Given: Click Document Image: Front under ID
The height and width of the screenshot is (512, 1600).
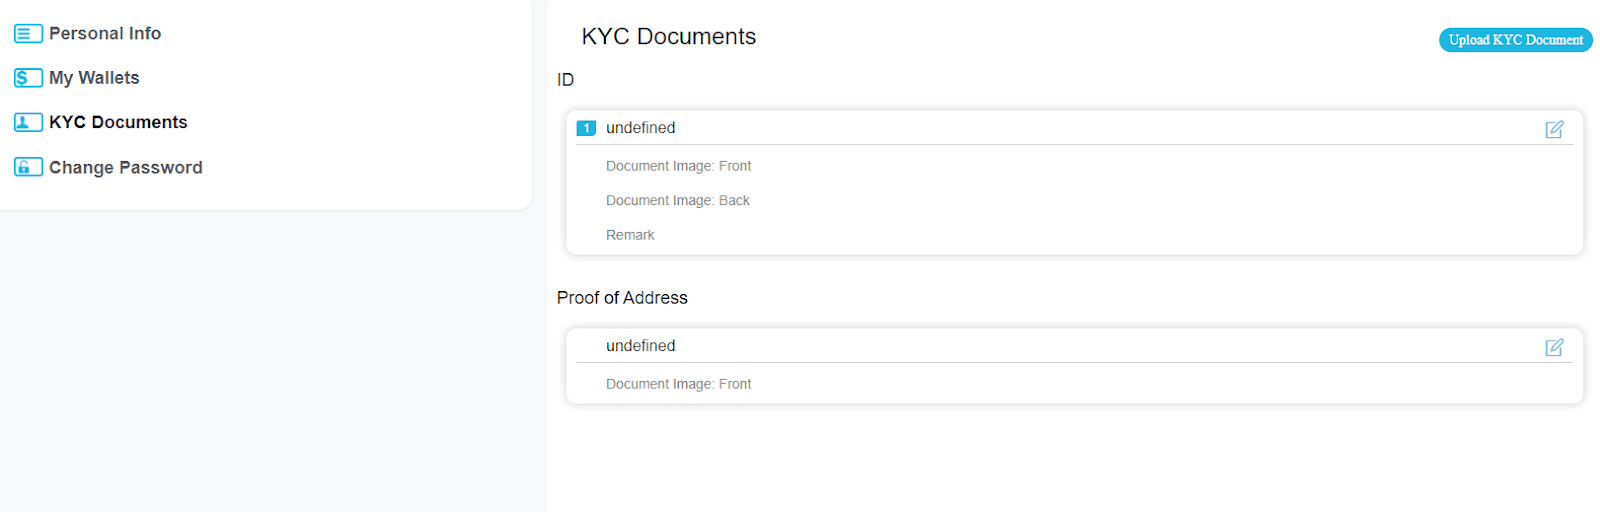Looking at the screenshot, I should pos(678,166).
